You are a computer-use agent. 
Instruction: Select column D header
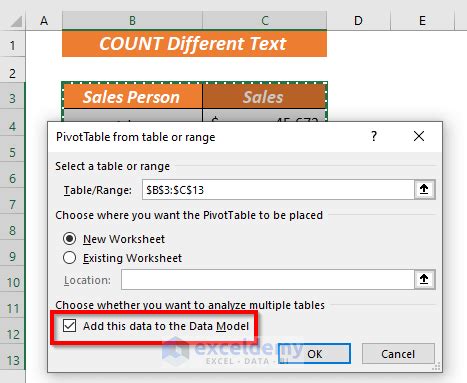pyautogui.click(x=358, y=21)
